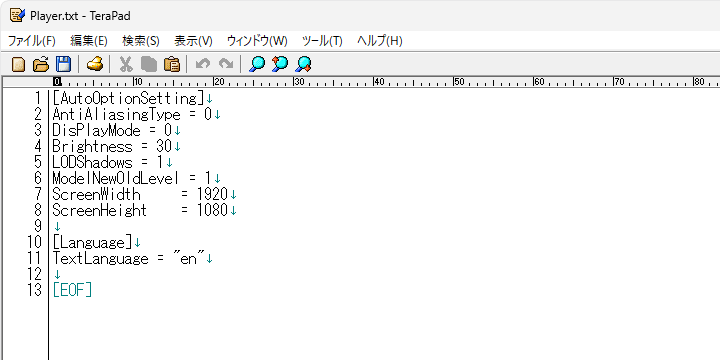Click the AntiAliasingType = 0 line
720x360 pixels.
[x=132, y=115]
